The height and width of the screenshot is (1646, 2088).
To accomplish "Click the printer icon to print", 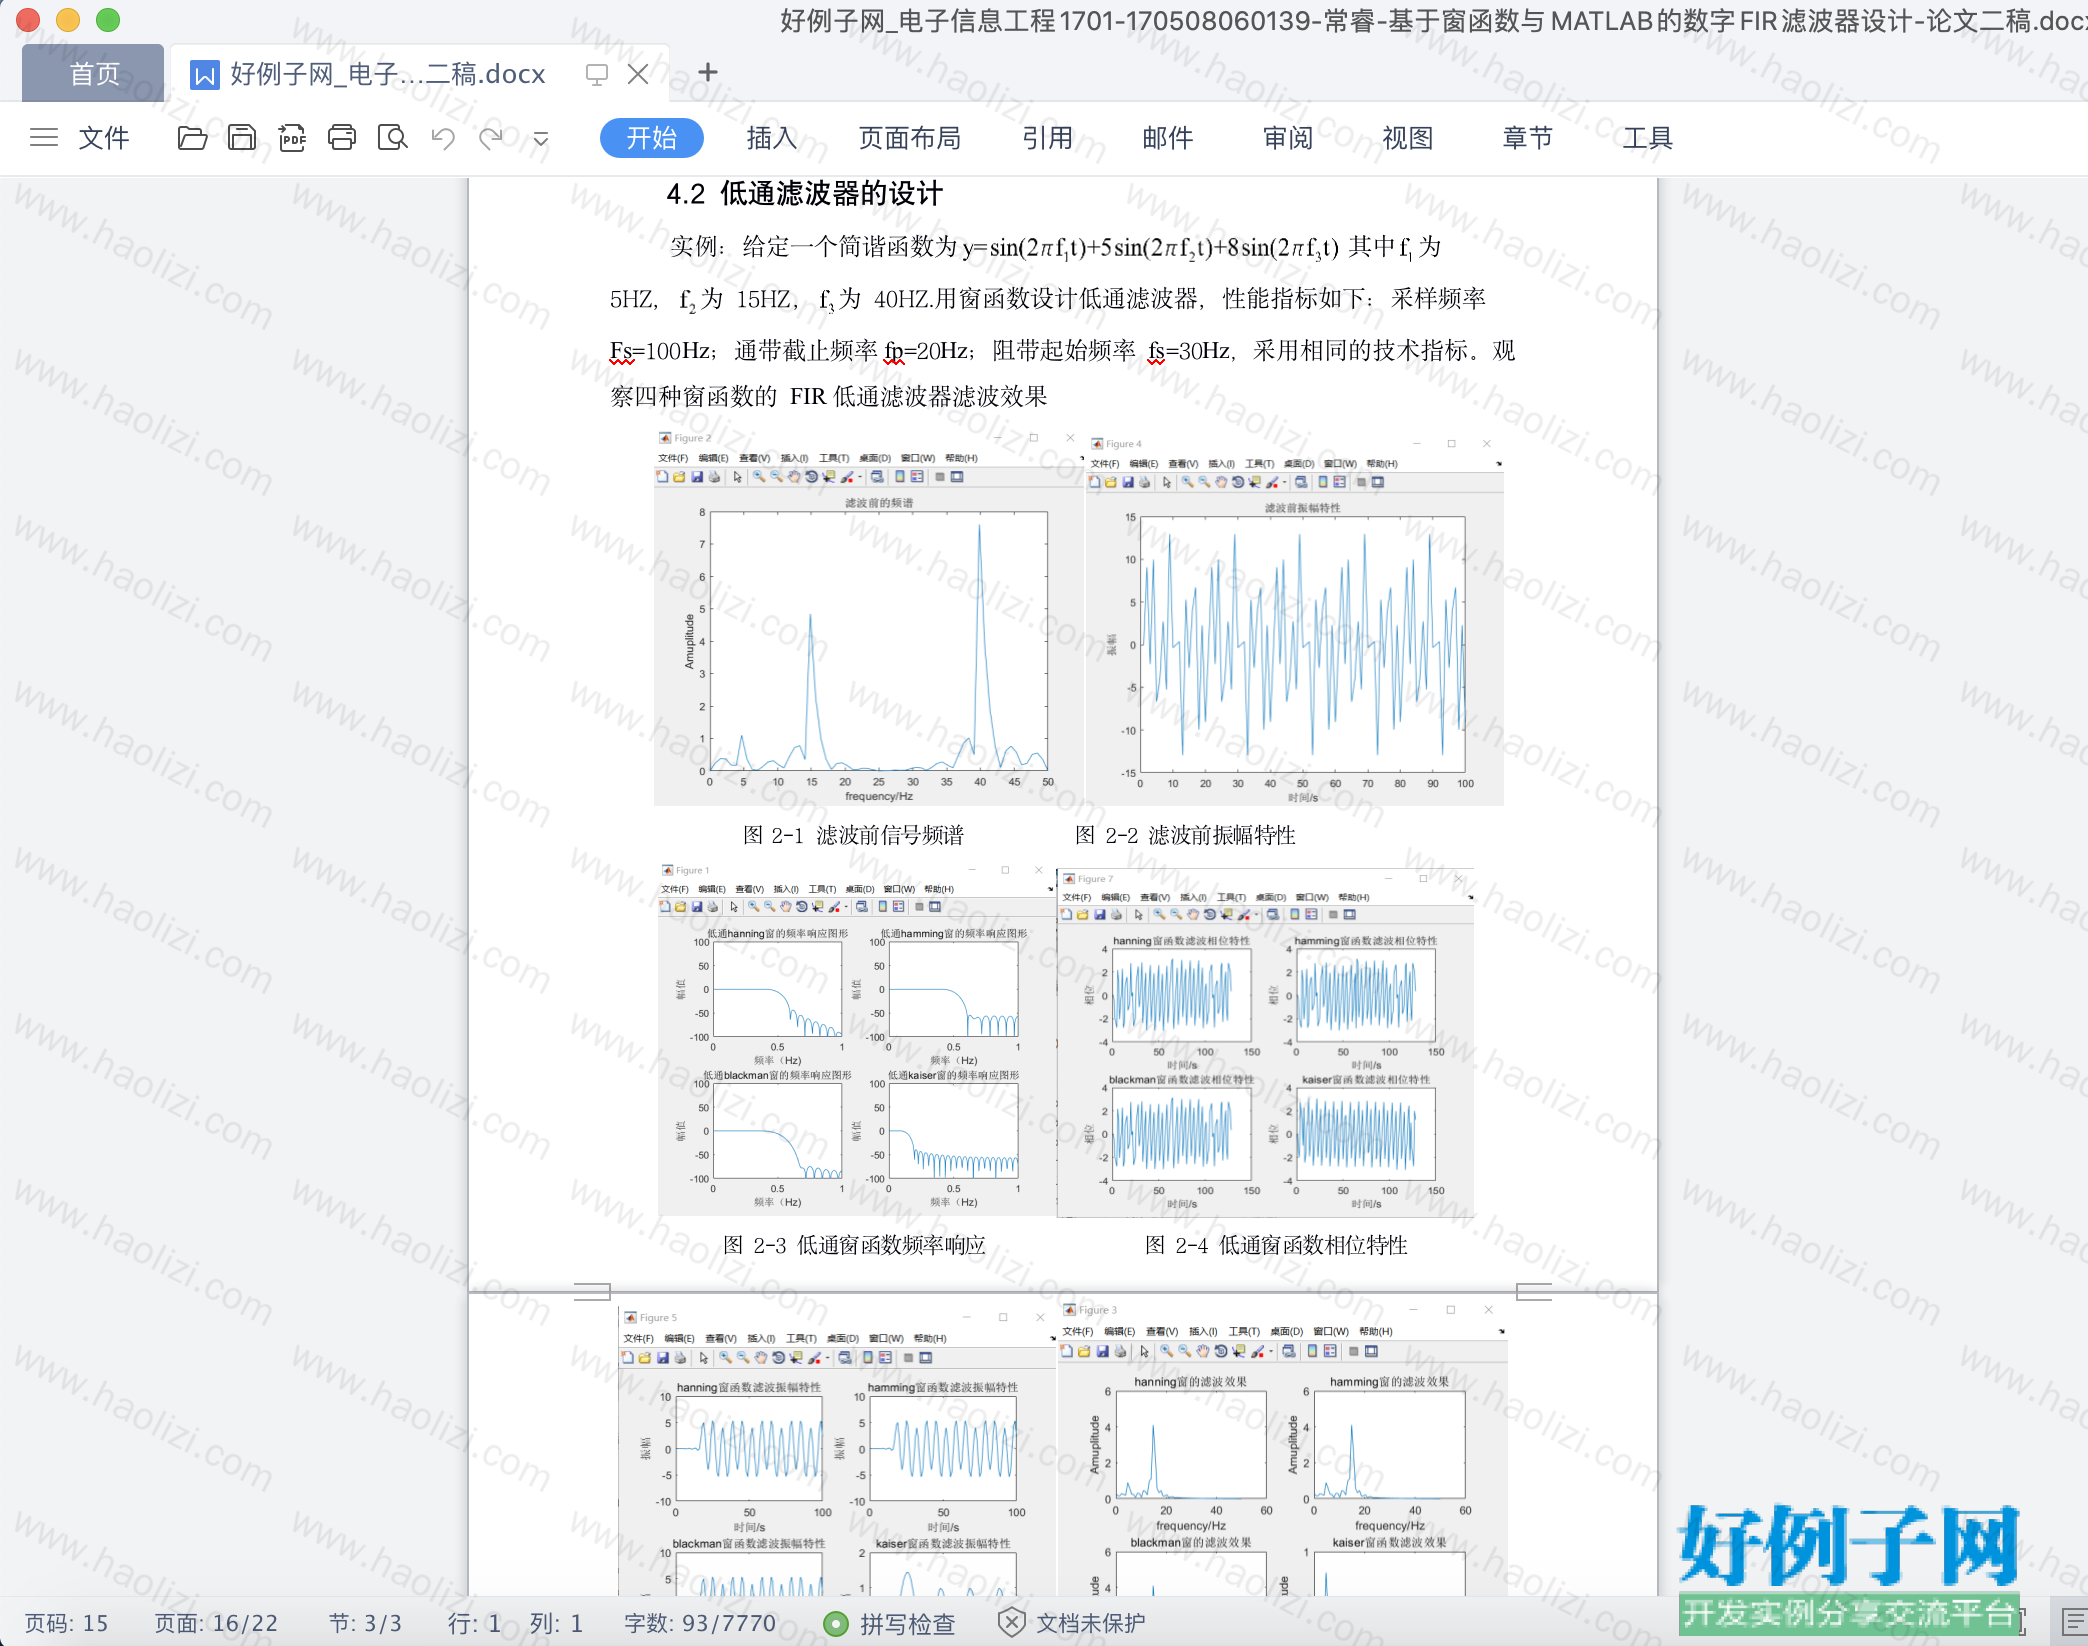I will point(342,138).
